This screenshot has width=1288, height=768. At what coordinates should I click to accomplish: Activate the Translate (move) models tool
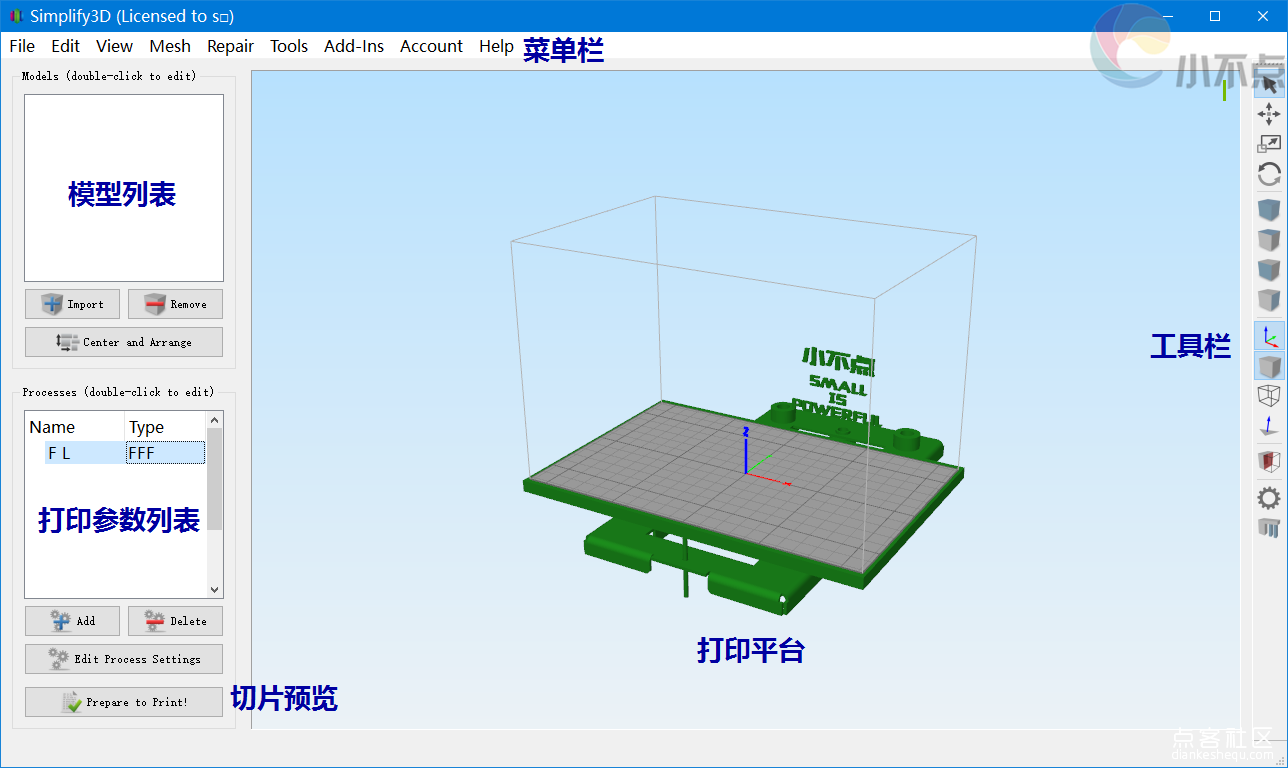pyautogui.click(x=1269, y=114)
